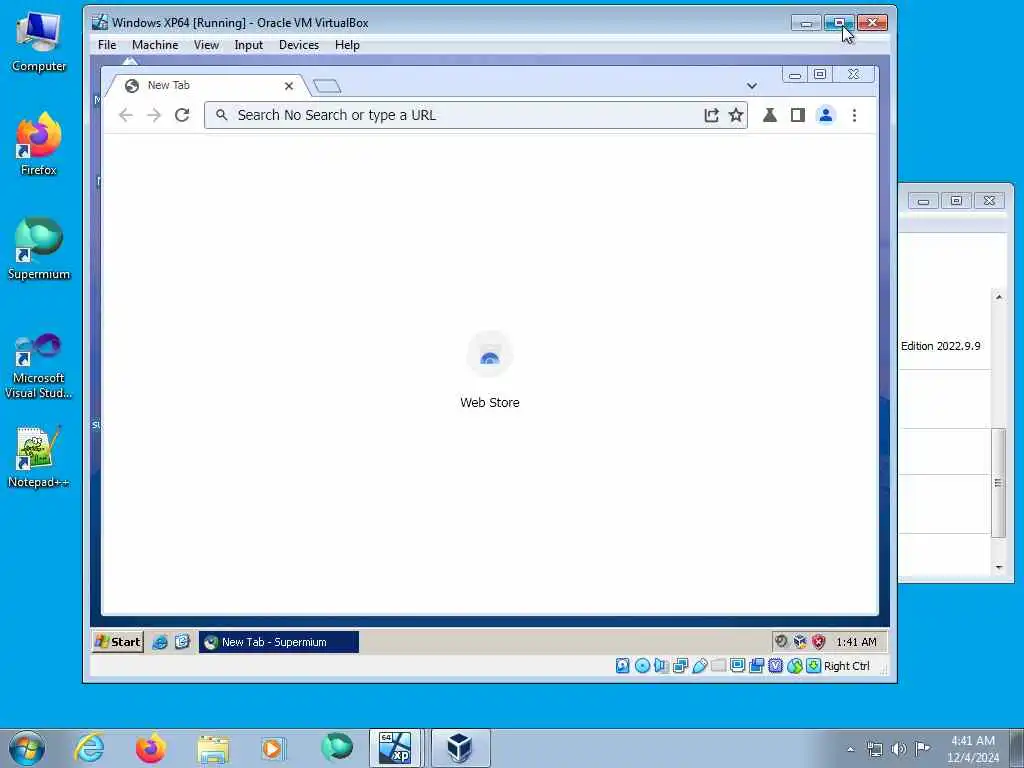Image resolution: width=1024 pixels, height=768 pixels.
Task: Click the host network tray icon
Action: coord(874,749)
